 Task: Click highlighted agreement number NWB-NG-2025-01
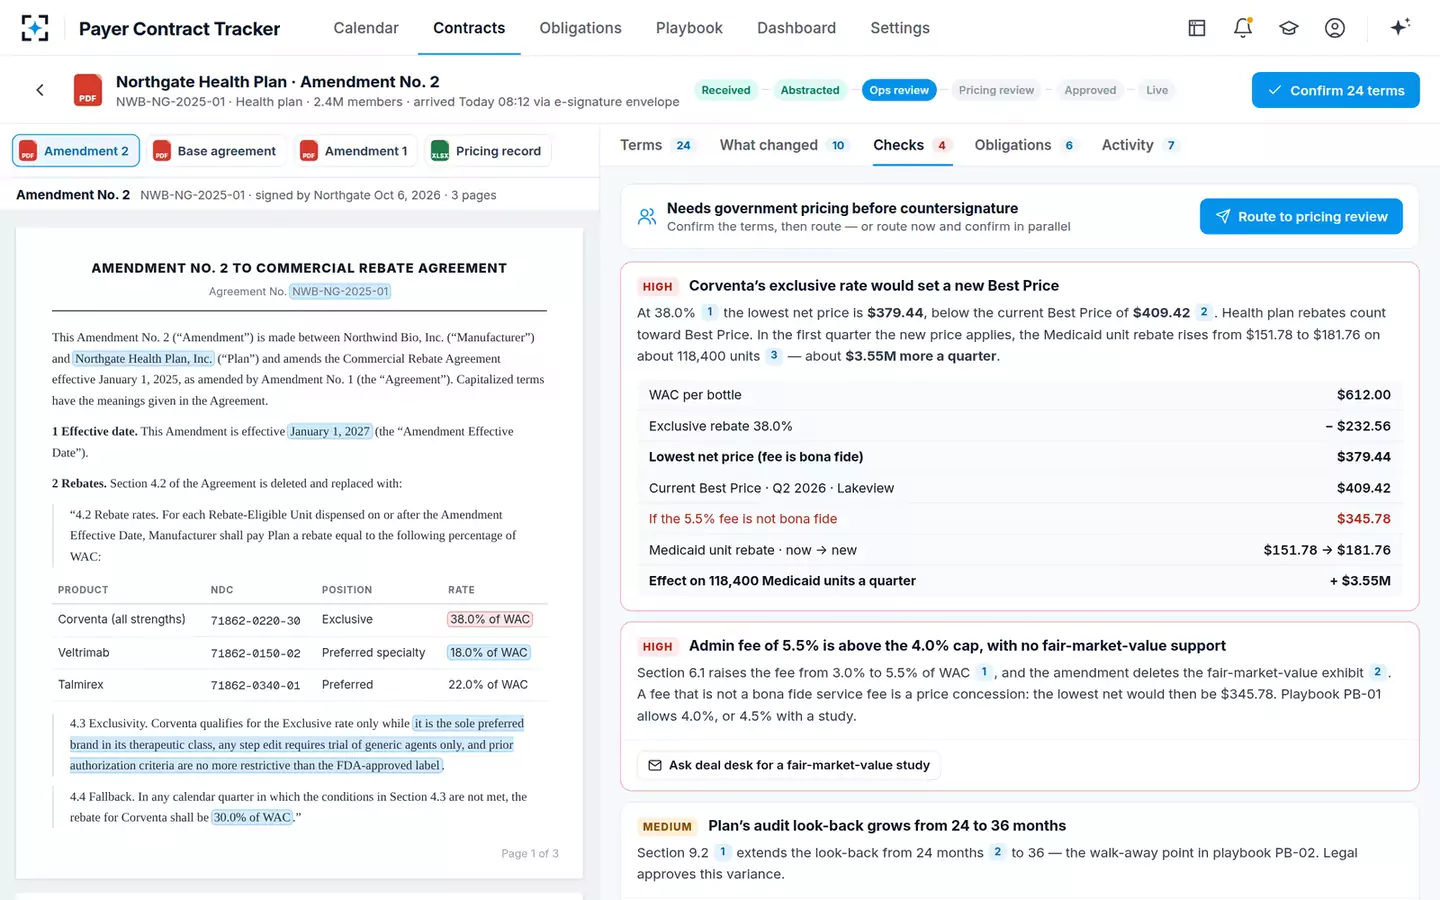(340, 291)
